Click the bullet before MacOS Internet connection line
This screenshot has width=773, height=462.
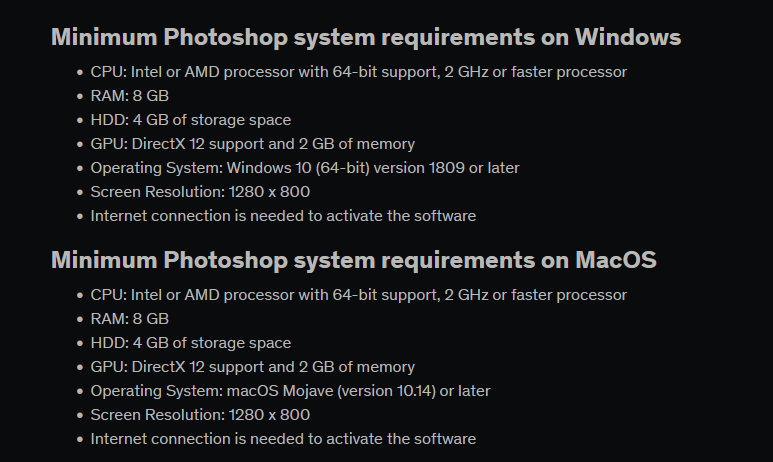point(79,439)
